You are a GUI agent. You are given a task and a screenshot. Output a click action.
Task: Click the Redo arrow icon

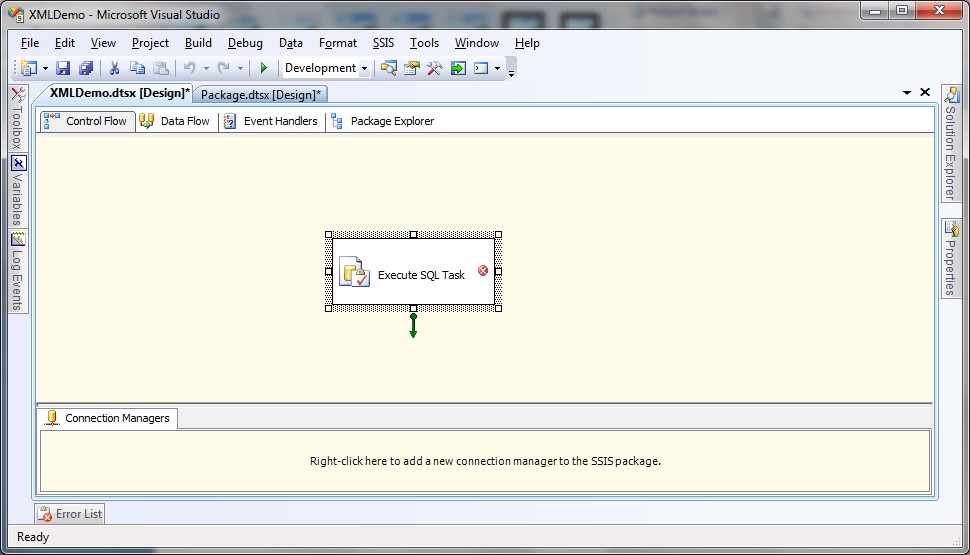click(x=224, y=68)
